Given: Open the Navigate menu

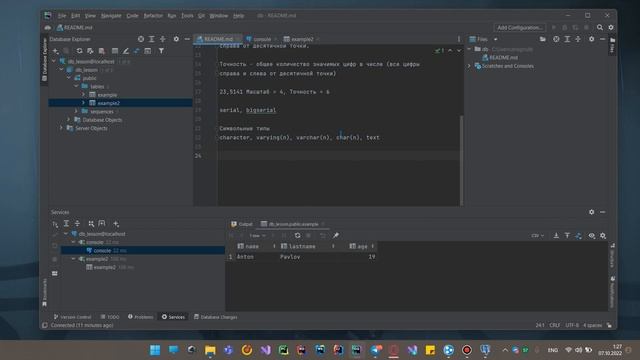Looking at the screenshot, I should [x=111, y=16].
